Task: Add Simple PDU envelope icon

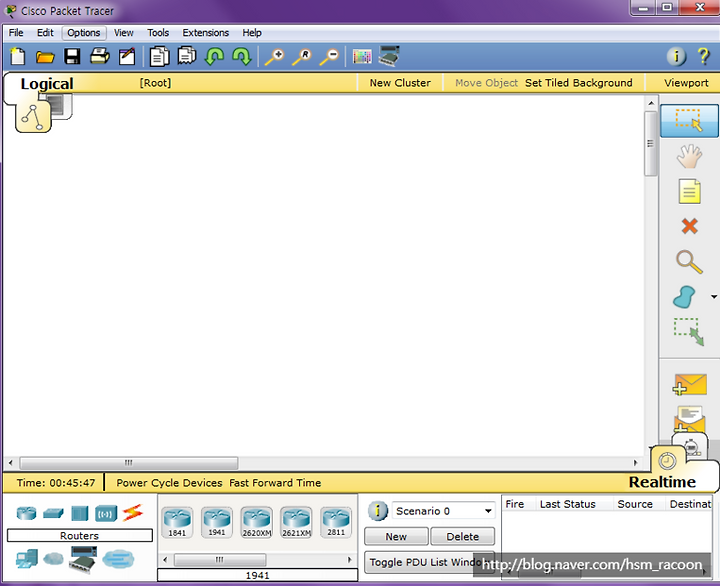Action: tap(690, 384)
